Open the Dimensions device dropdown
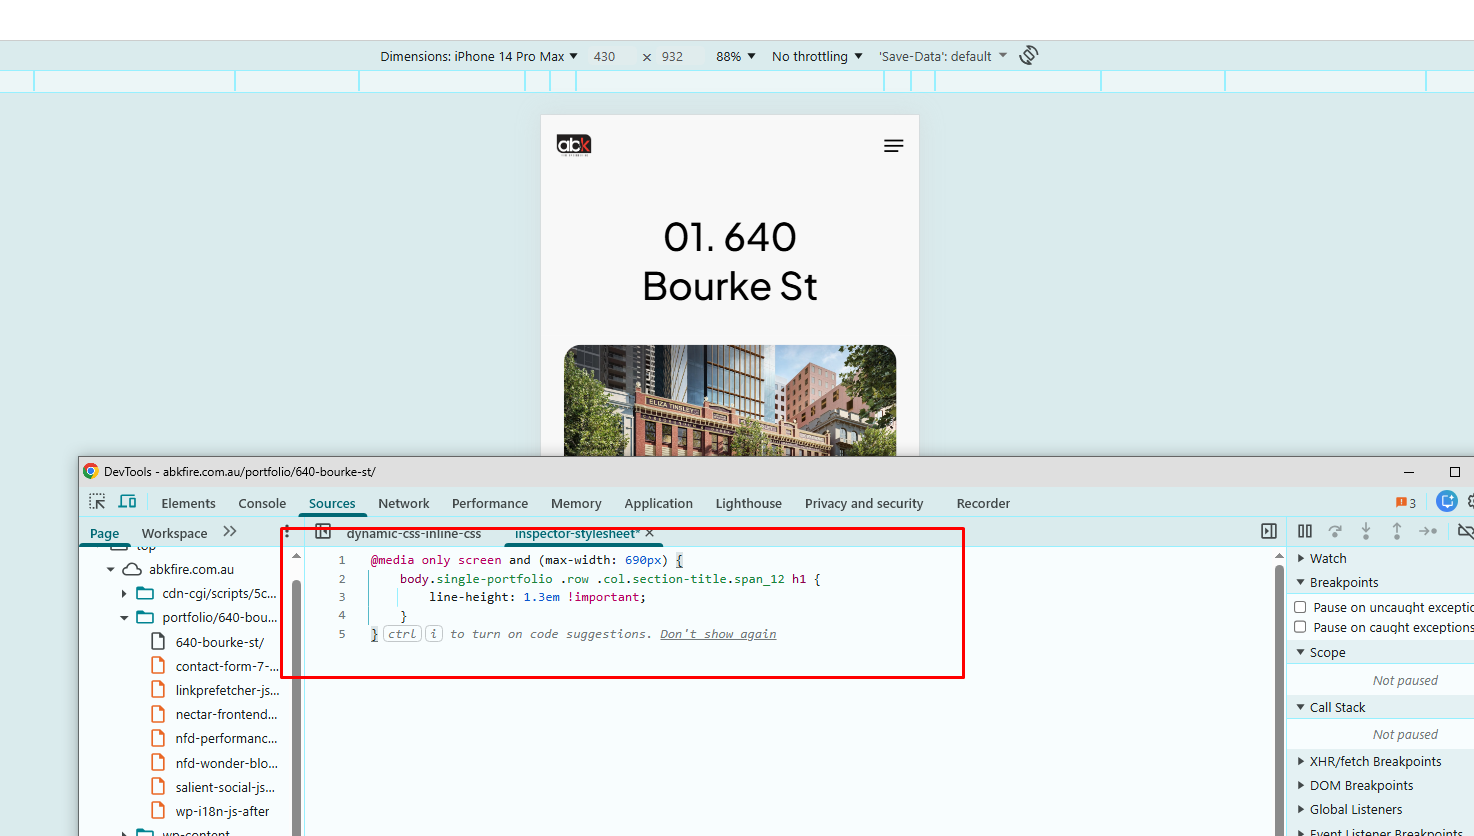 478,57
